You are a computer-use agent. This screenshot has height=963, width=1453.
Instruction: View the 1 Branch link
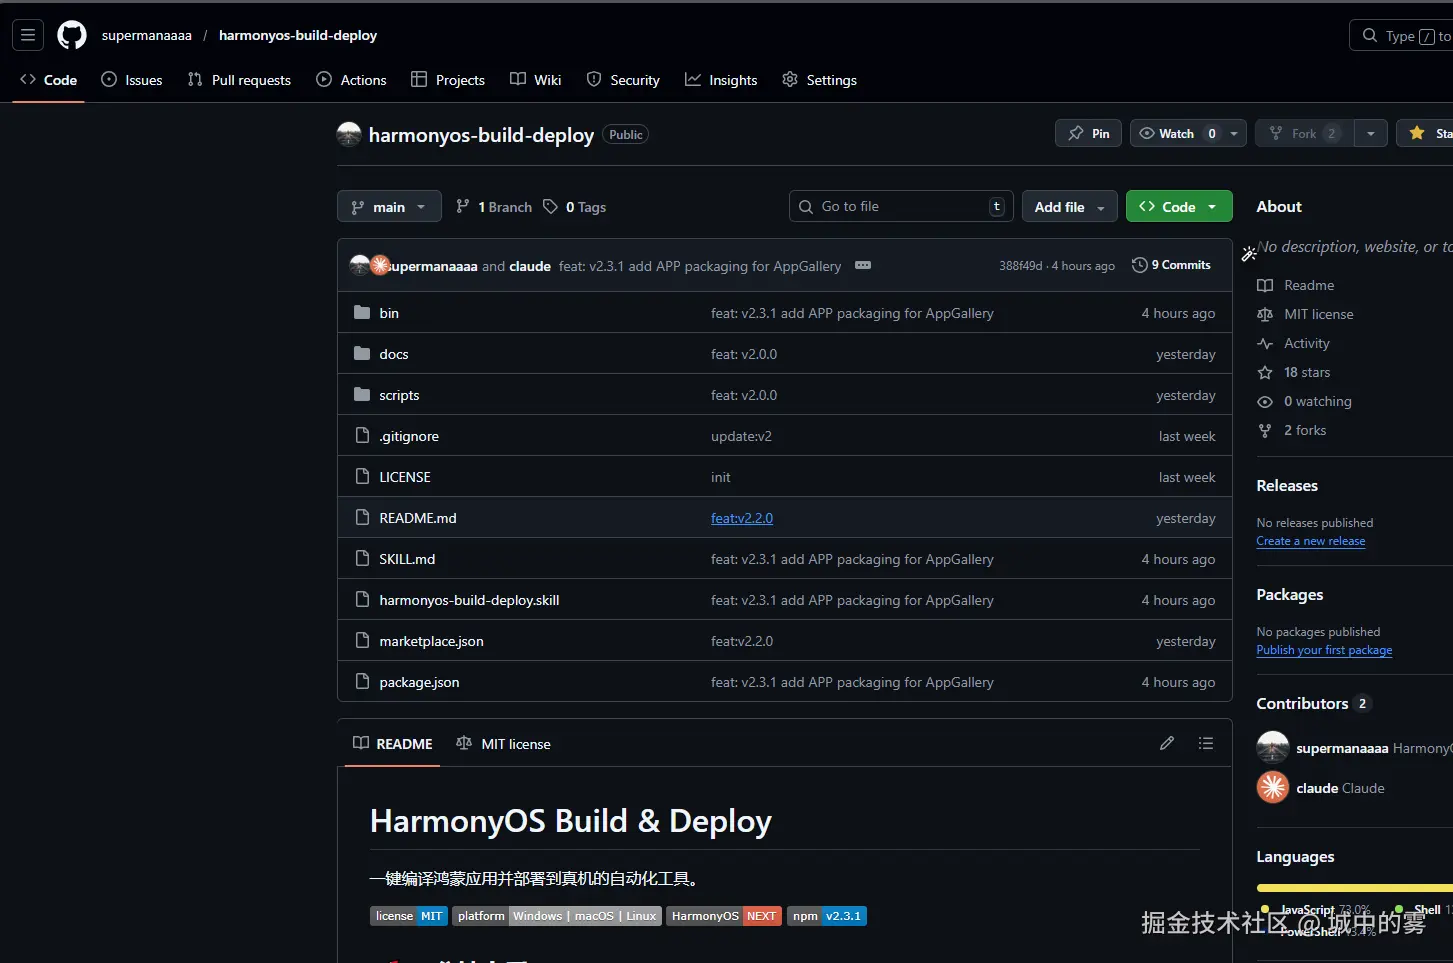[494, 207]
